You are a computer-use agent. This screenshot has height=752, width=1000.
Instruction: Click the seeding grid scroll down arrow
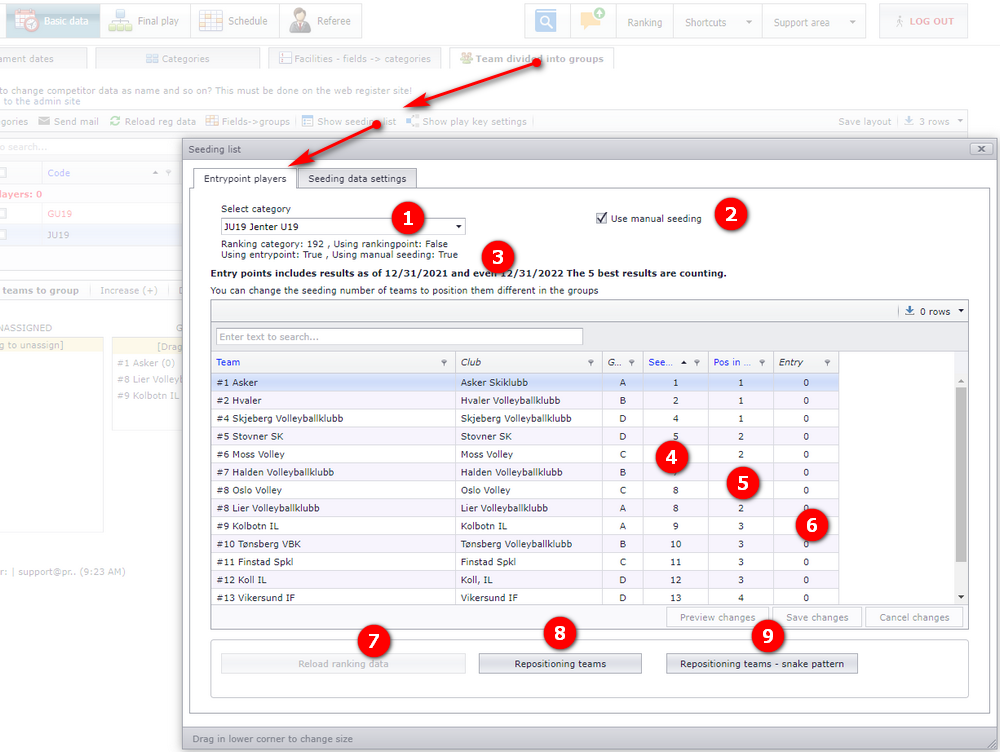pos(961,597)
